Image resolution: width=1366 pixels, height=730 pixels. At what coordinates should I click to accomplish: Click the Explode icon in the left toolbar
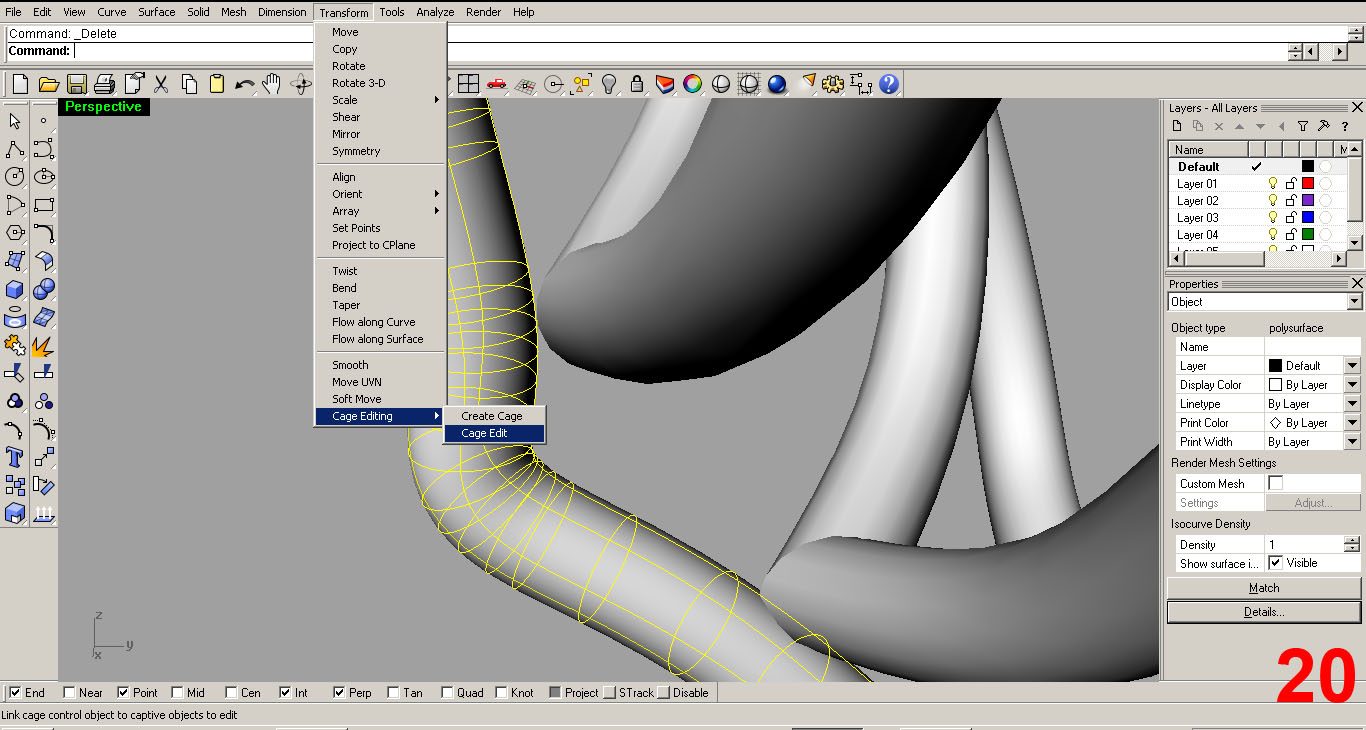pos(44,346)
